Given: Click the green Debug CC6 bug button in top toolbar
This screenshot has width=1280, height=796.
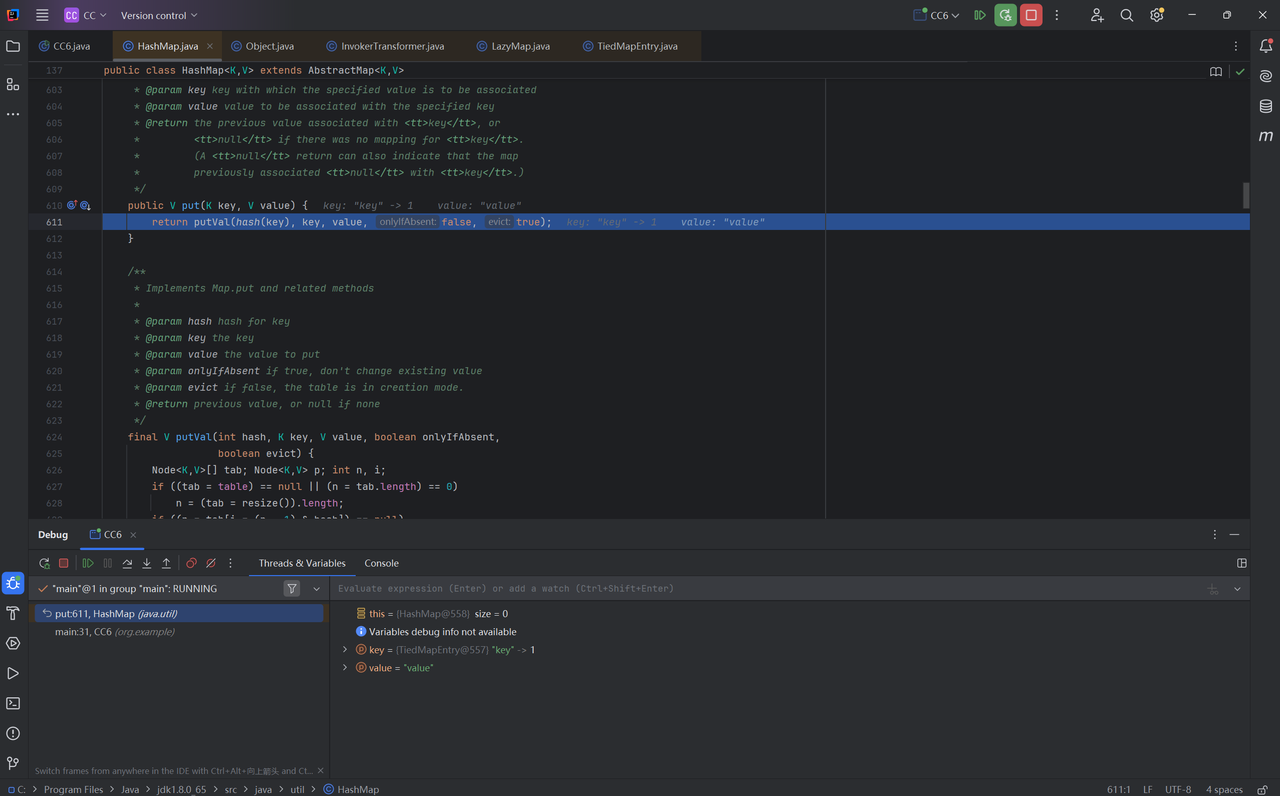Looking at the screenshot, I should (x=1006, y=15).
